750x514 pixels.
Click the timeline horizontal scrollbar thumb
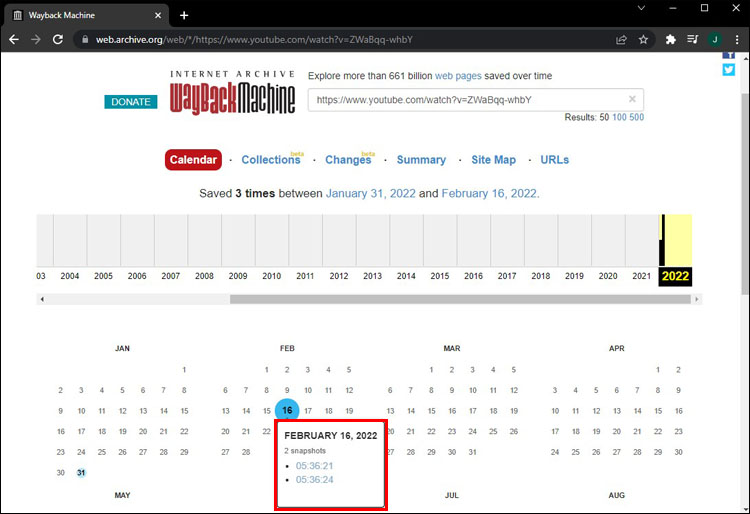(x=460, y=299)
